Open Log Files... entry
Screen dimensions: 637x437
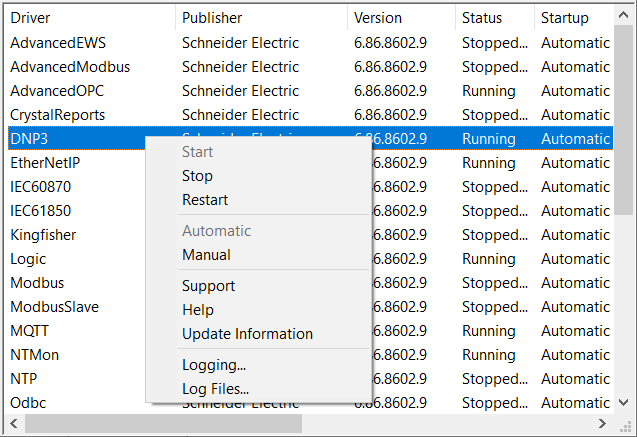[x=215, y=389]
